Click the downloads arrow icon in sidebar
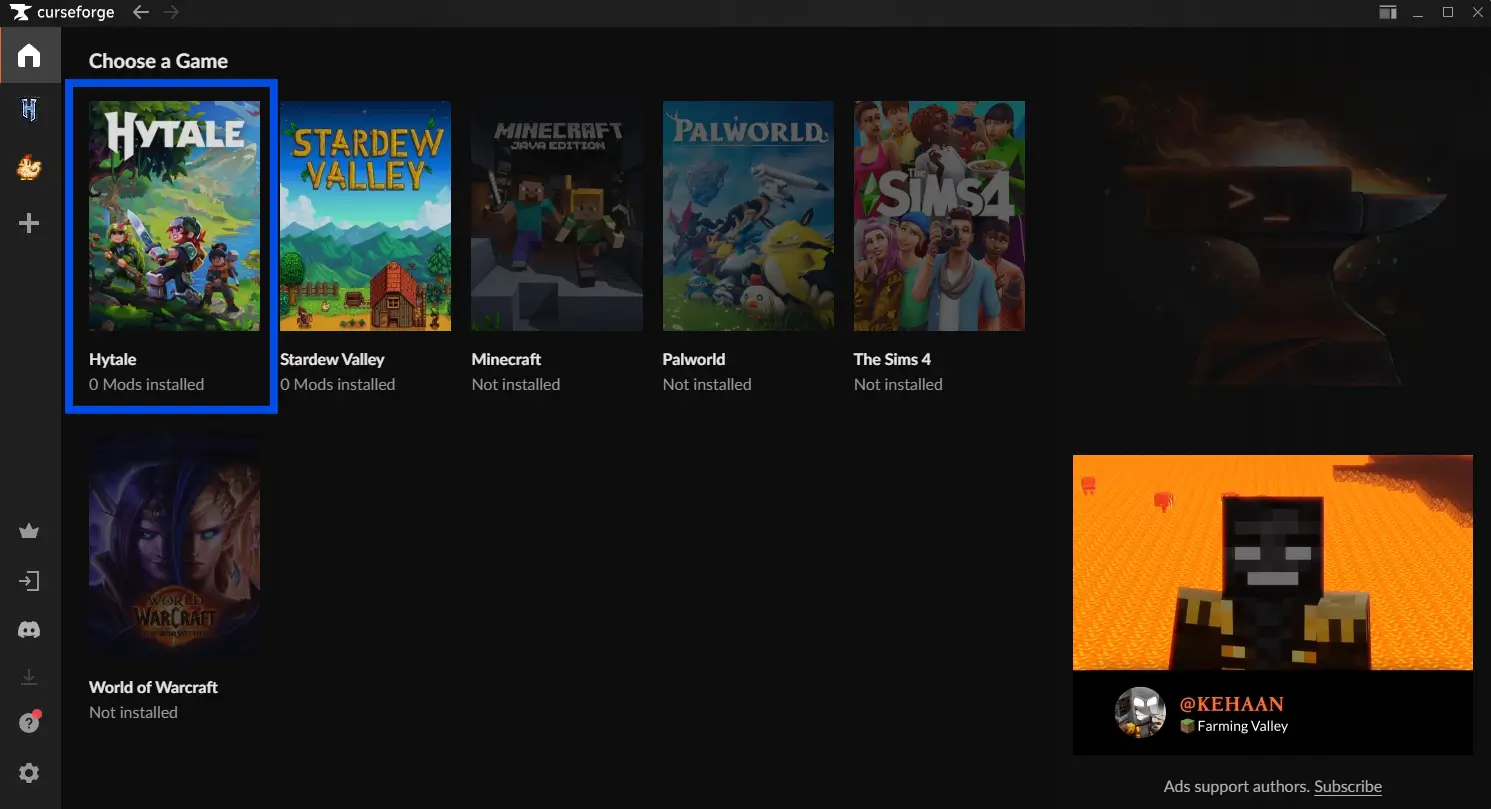The height and width of the screenshot is (809, 1491). coord(29,677)
